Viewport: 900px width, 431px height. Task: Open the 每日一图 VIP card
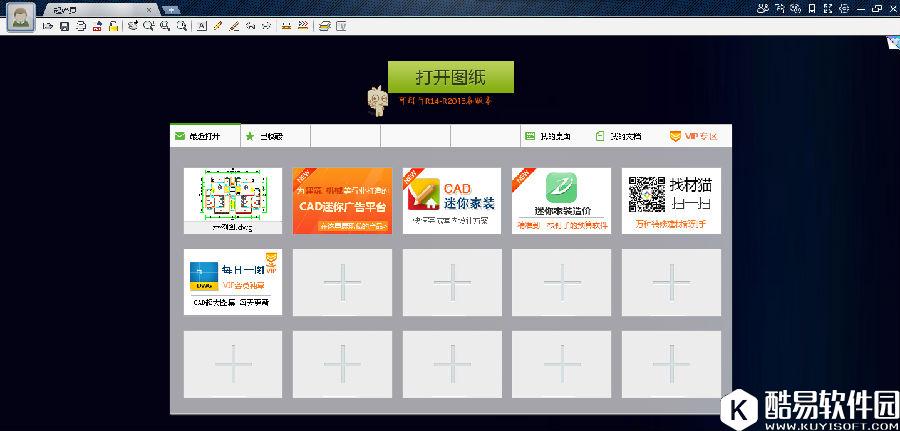click(x=233, y=282)
